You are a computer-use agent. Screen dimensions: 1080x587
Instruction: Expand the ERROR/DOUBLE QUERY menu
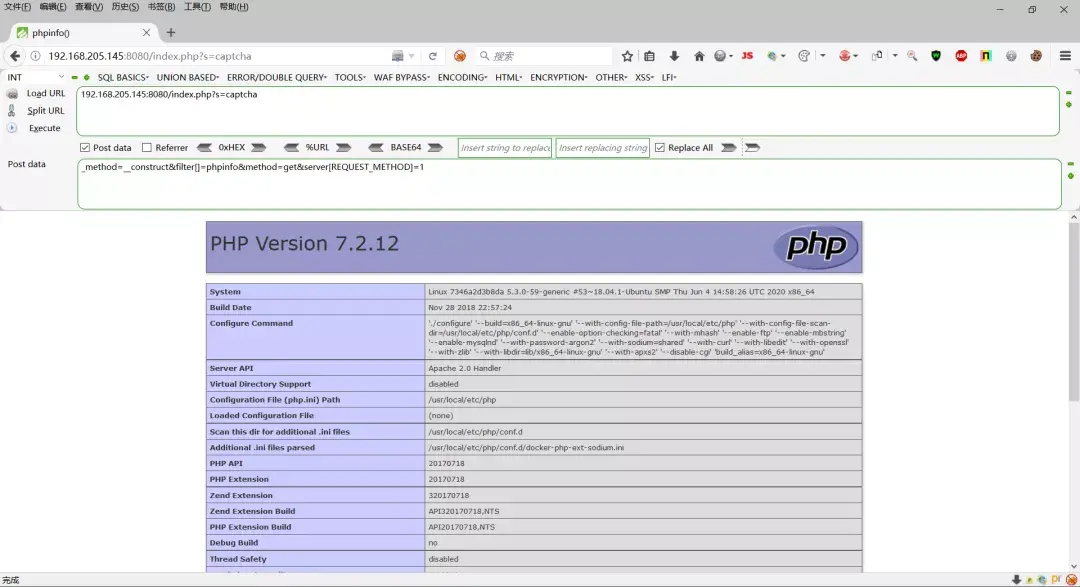click(277, 77)
